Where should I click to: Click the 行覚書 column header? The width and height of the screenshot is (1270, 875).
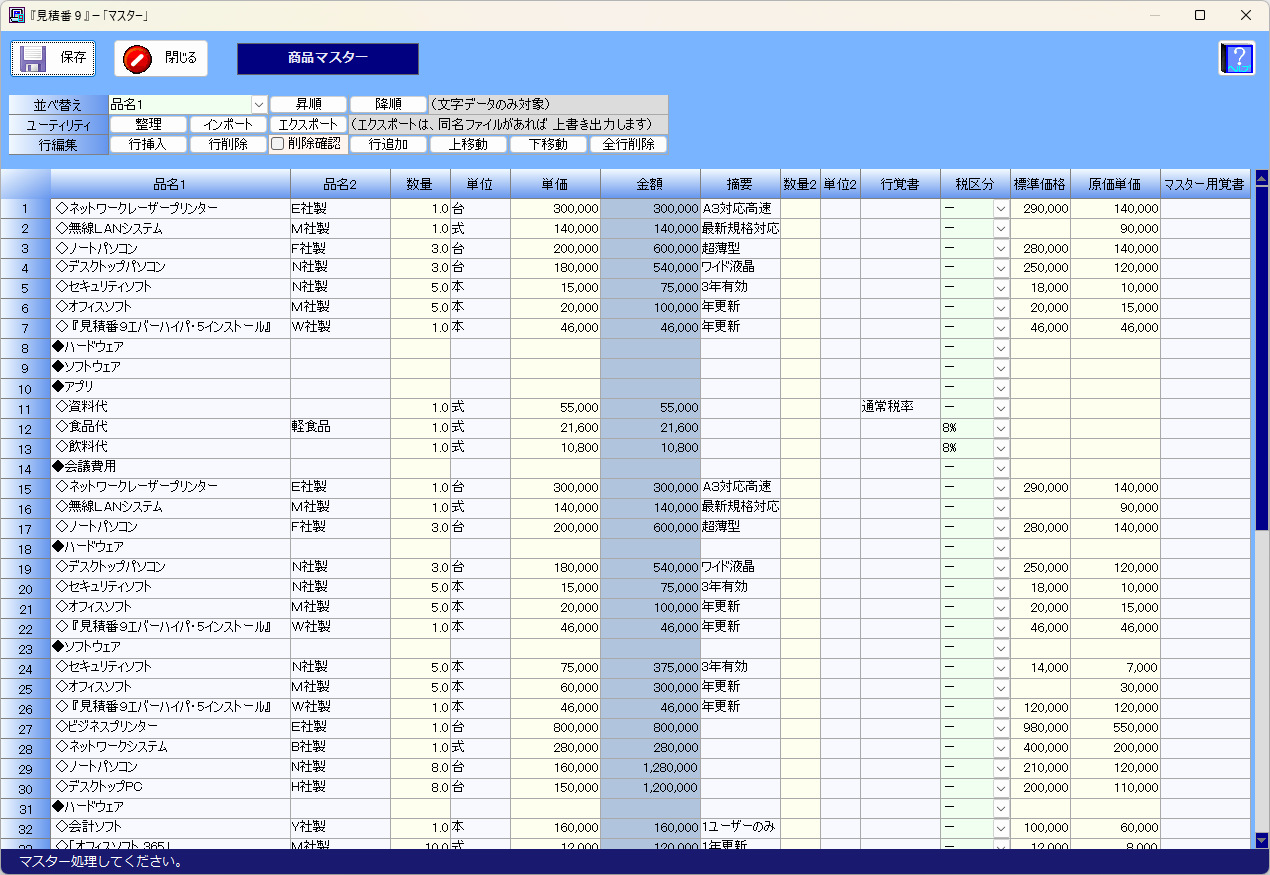pos(900,184)
